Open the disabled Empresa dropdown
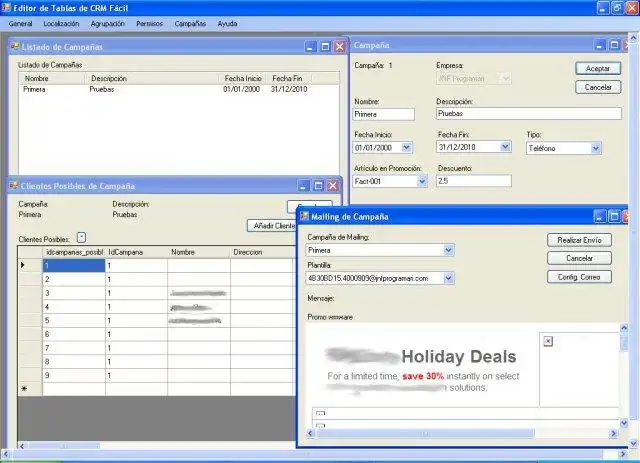This screenshot has height=463, width=640. coord(505,78)
